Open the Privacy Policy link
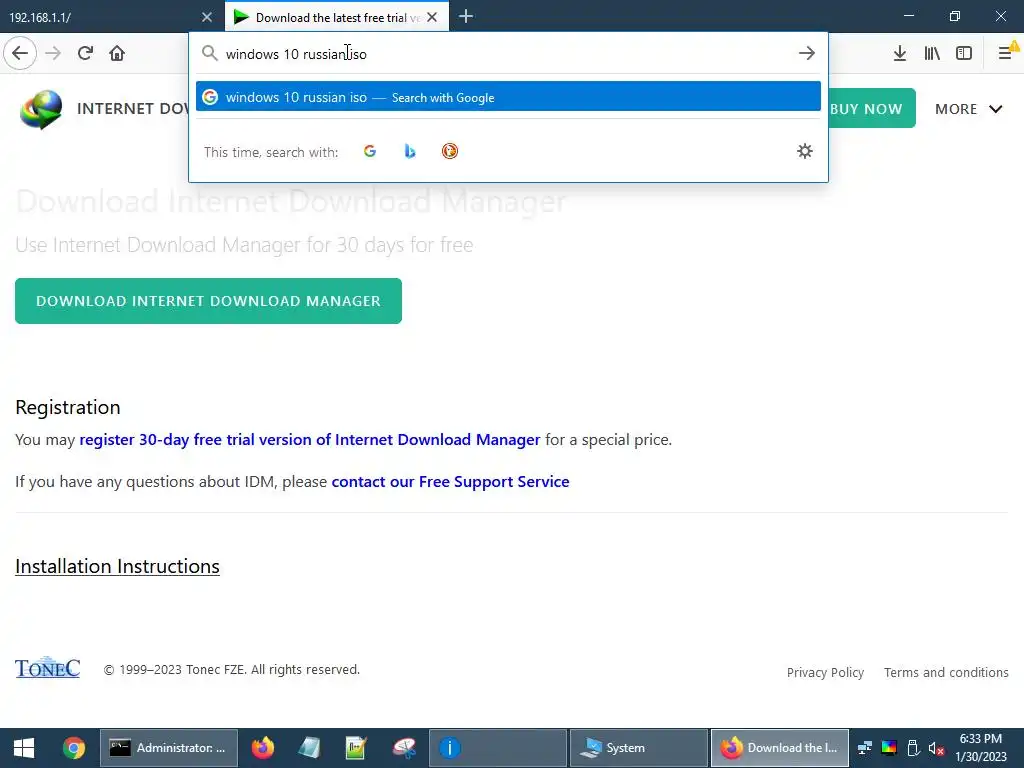 [825, 673]
